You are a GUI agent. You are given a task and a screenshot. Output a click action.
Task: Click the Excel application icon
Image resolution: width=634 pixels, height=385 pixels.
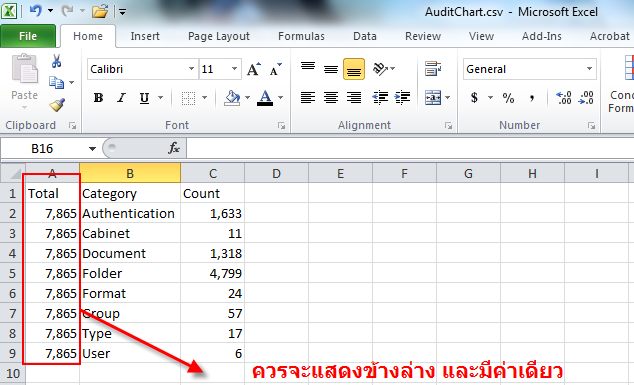point(9,11)
